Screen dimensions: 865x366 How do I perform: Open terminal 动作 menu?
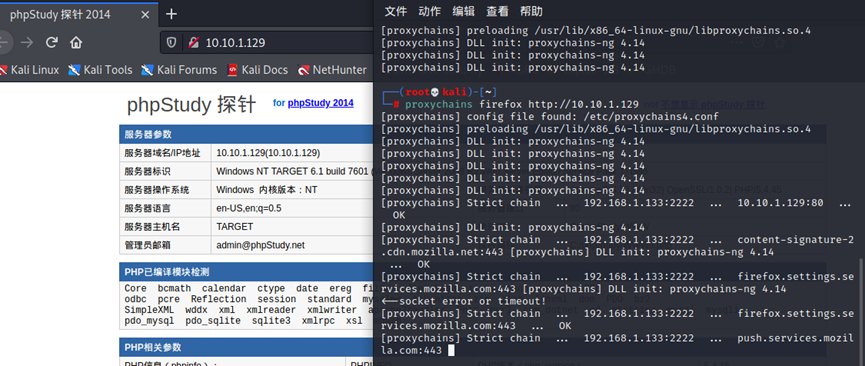pyautogui.click(x=430, y=11)
